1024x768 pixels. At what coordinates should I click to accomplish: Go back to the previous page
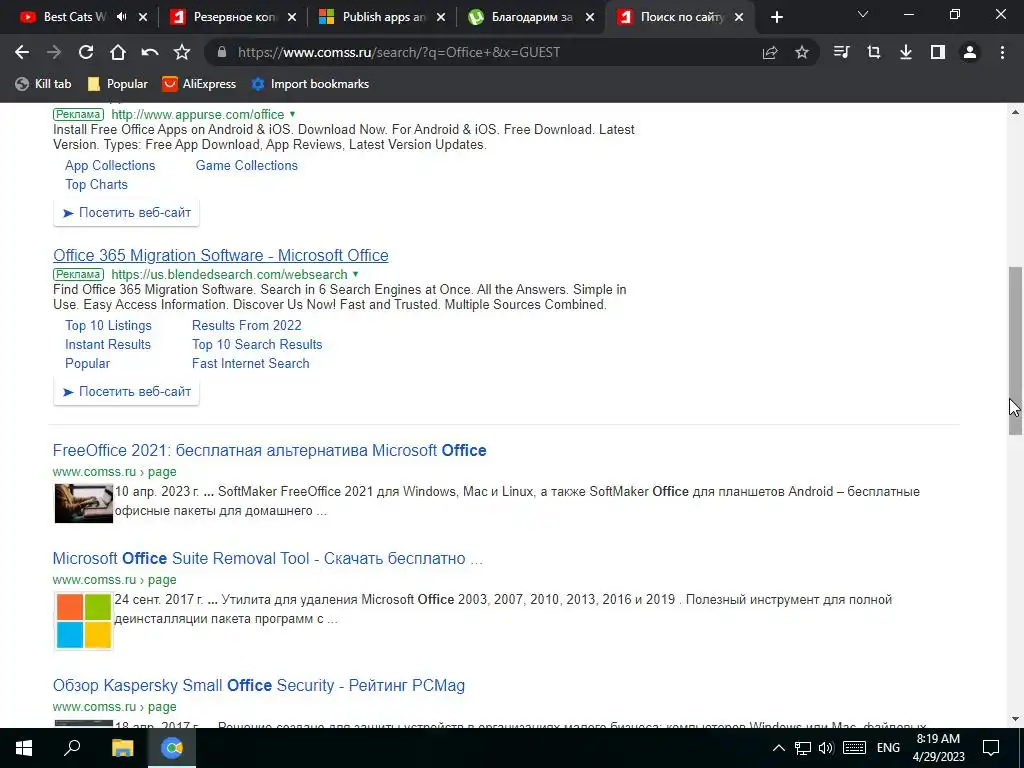coord(22,52)
